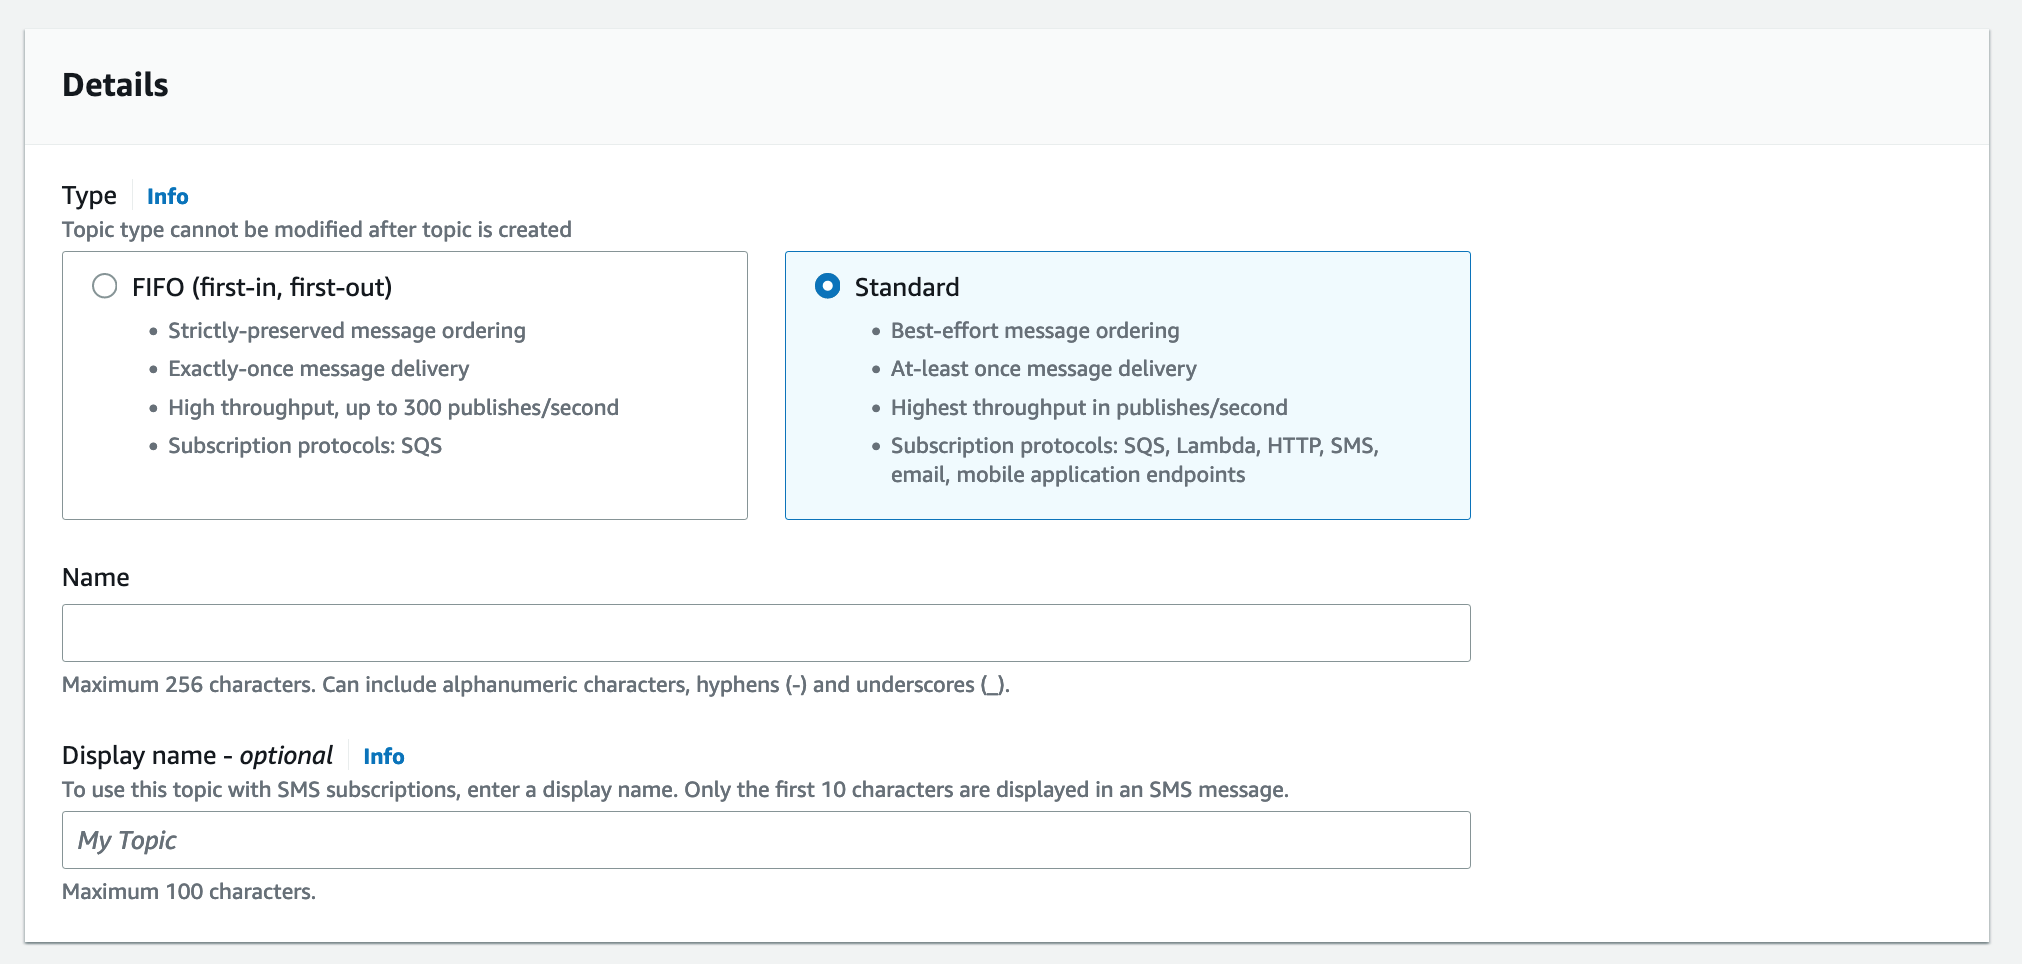The width and height of the screenshot is (2022, 964).
Task: Click "Exactly-once message delivery" bullet text
Action: click(x=318, y=369)
